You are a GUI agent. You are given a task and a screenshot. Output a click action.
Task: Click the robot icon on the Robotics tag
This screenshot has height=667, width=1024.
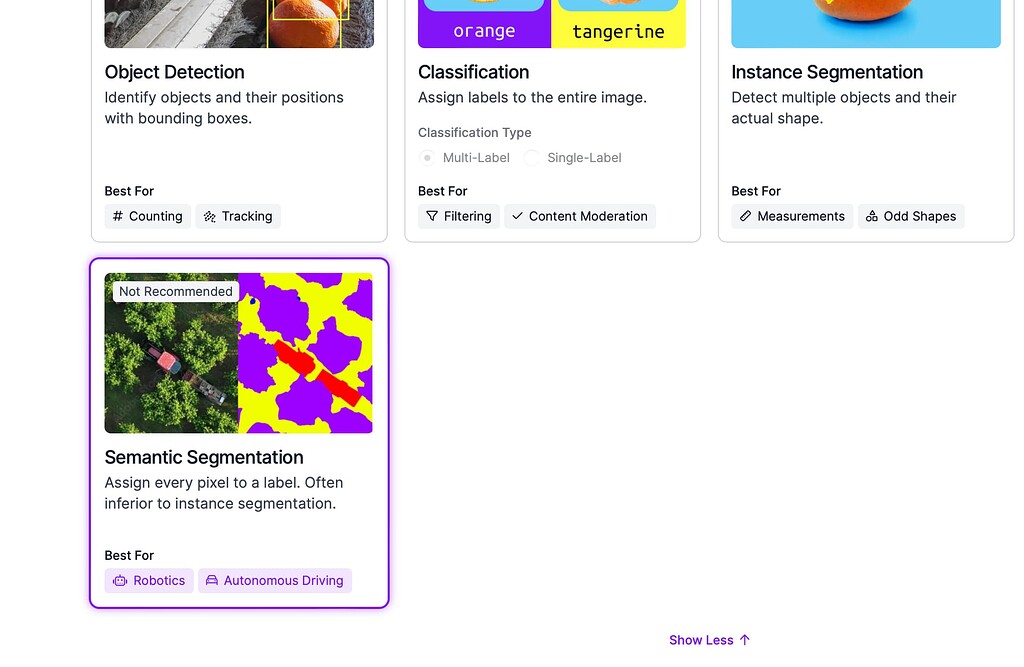[x=118, y=580]
